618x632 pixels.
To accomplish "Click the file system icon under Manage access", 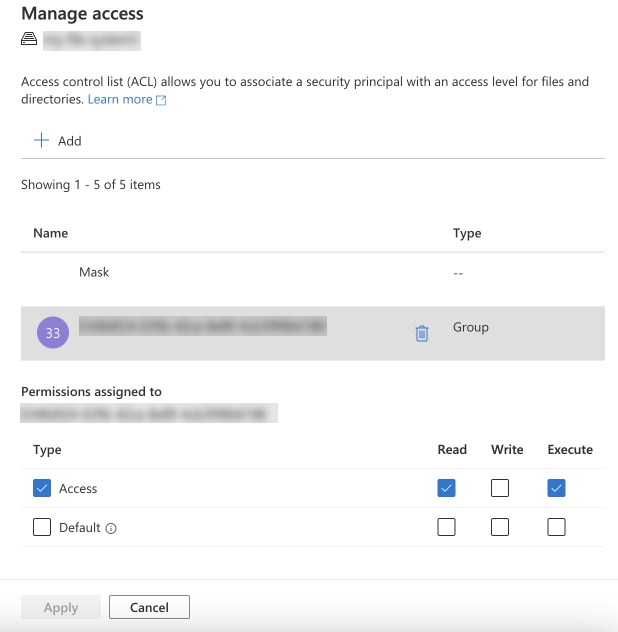I will click(29, 40).
